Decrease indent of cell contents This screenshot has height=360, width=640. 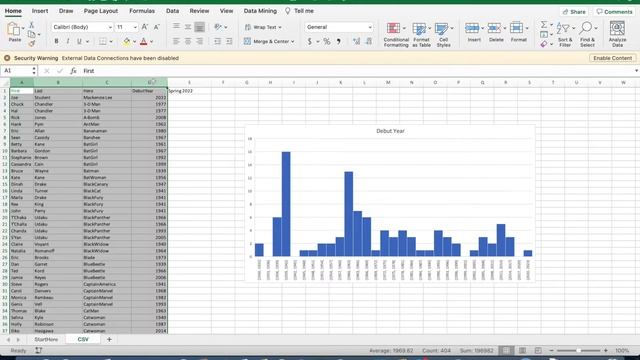tap(217, 41)
